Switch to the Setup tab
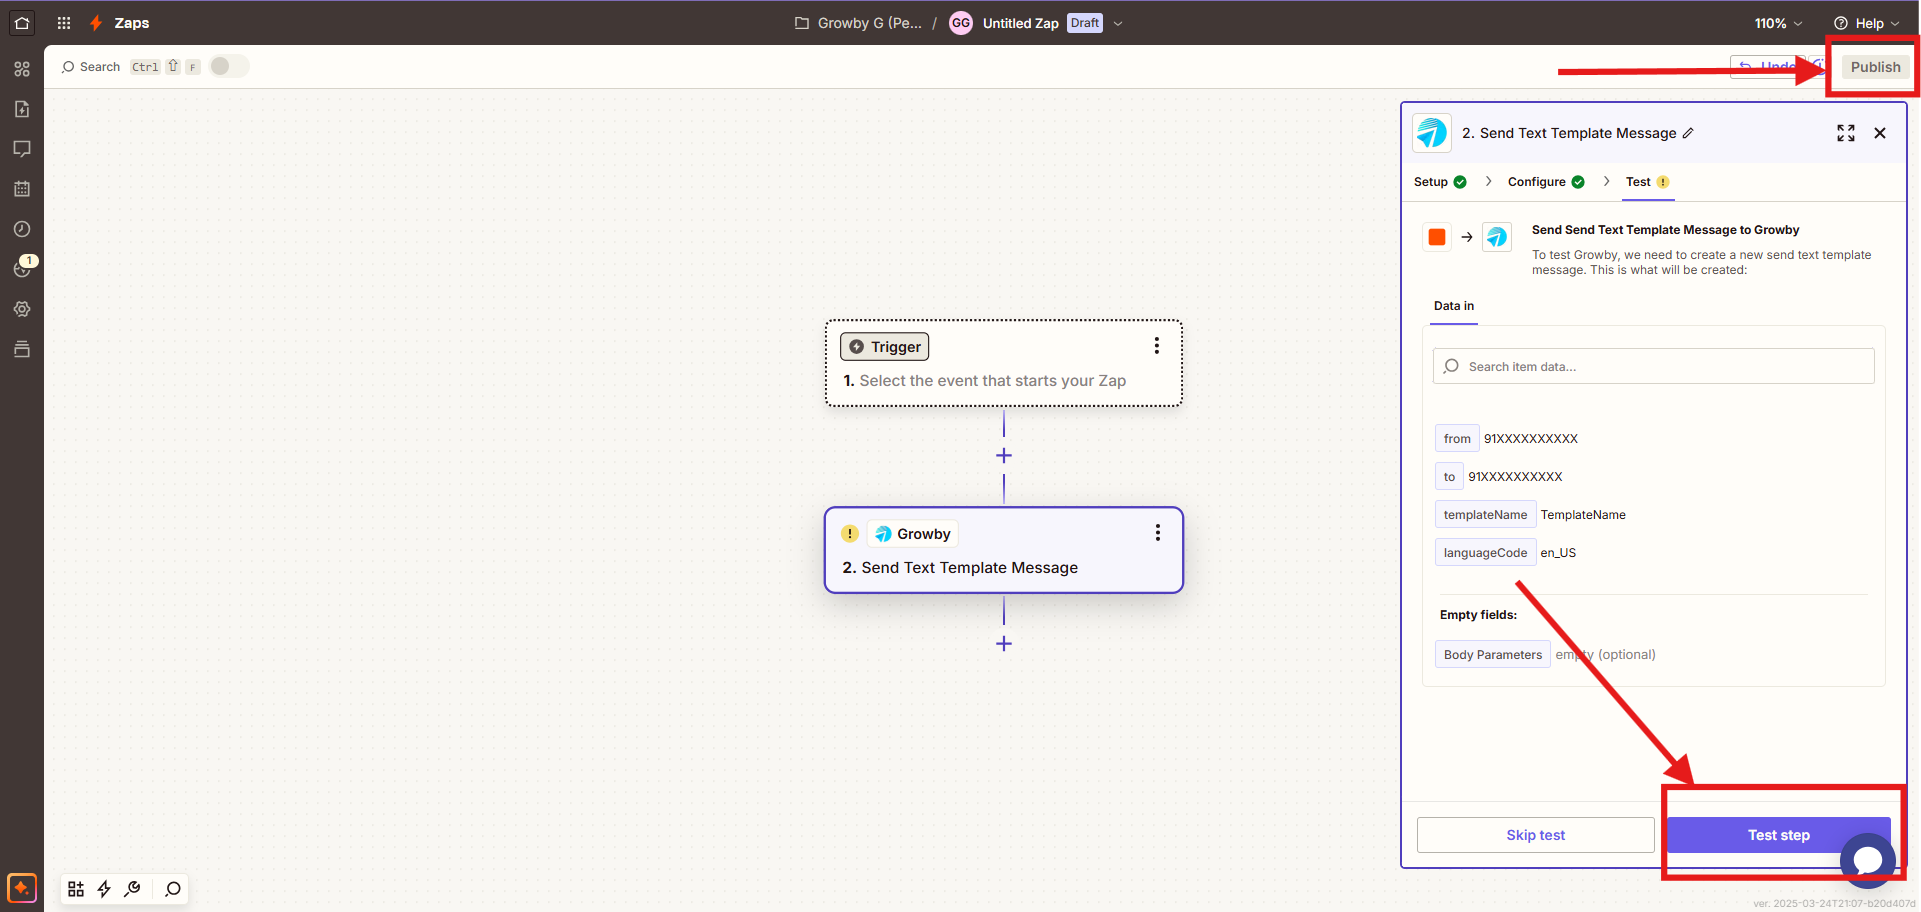This screenshot has height=912, width=1921. point(1440,182)
